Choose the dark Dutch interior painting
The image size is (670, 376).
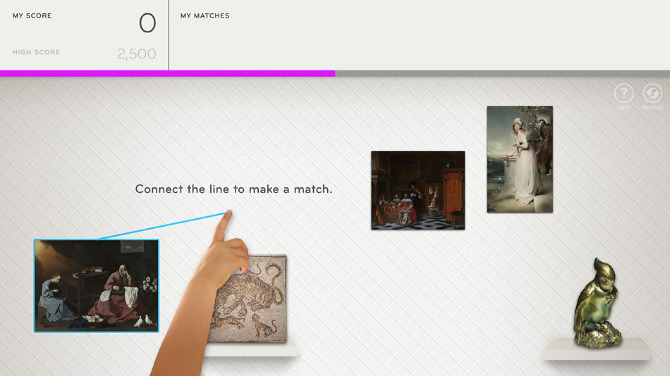pyautogui.click(x=418, y=190)
